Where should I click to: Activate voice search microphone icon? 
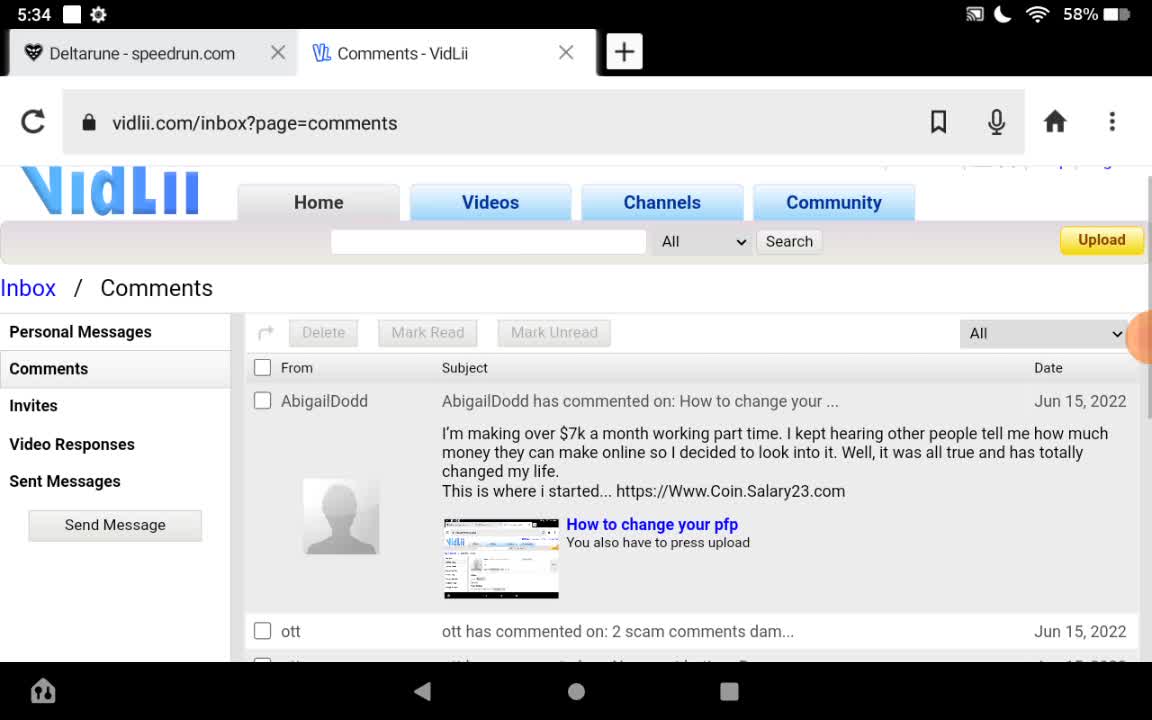point(996,122)
